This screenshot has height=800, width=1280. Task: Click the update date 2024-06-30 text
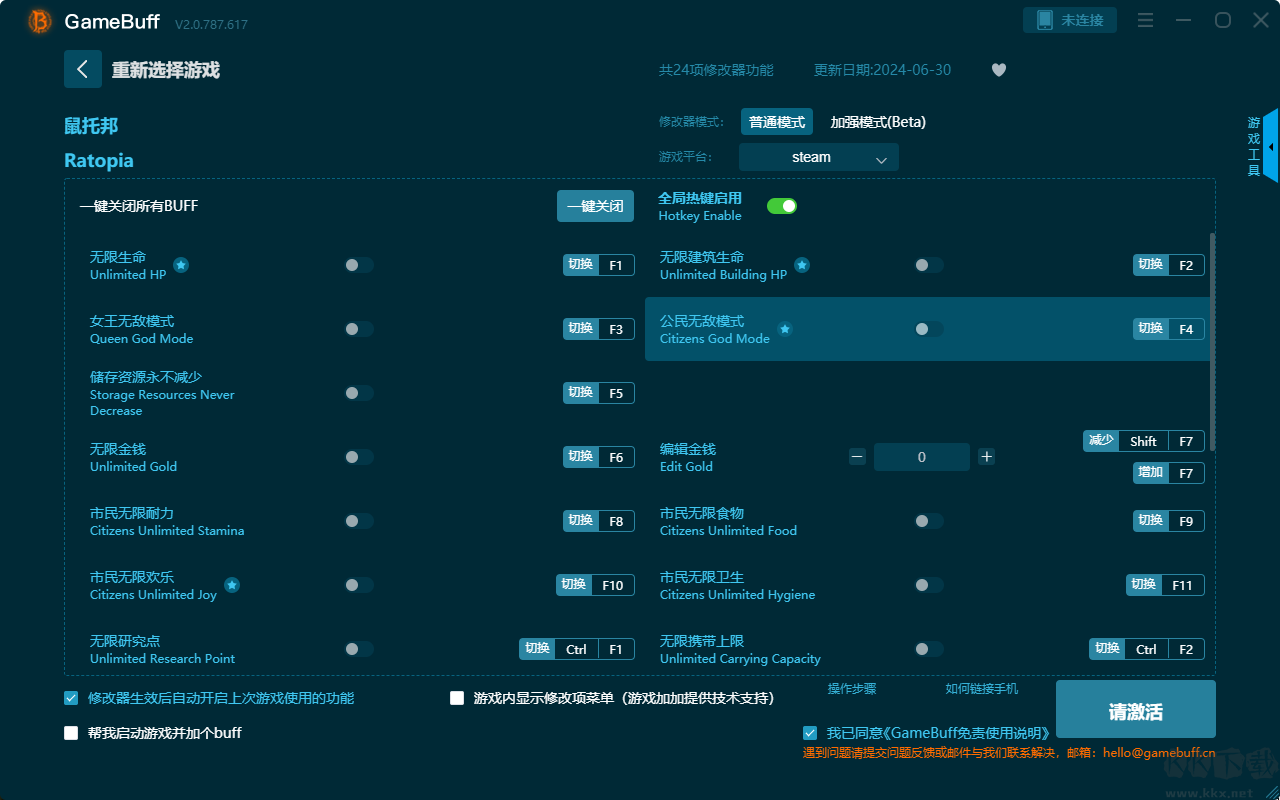pos(883,70)
